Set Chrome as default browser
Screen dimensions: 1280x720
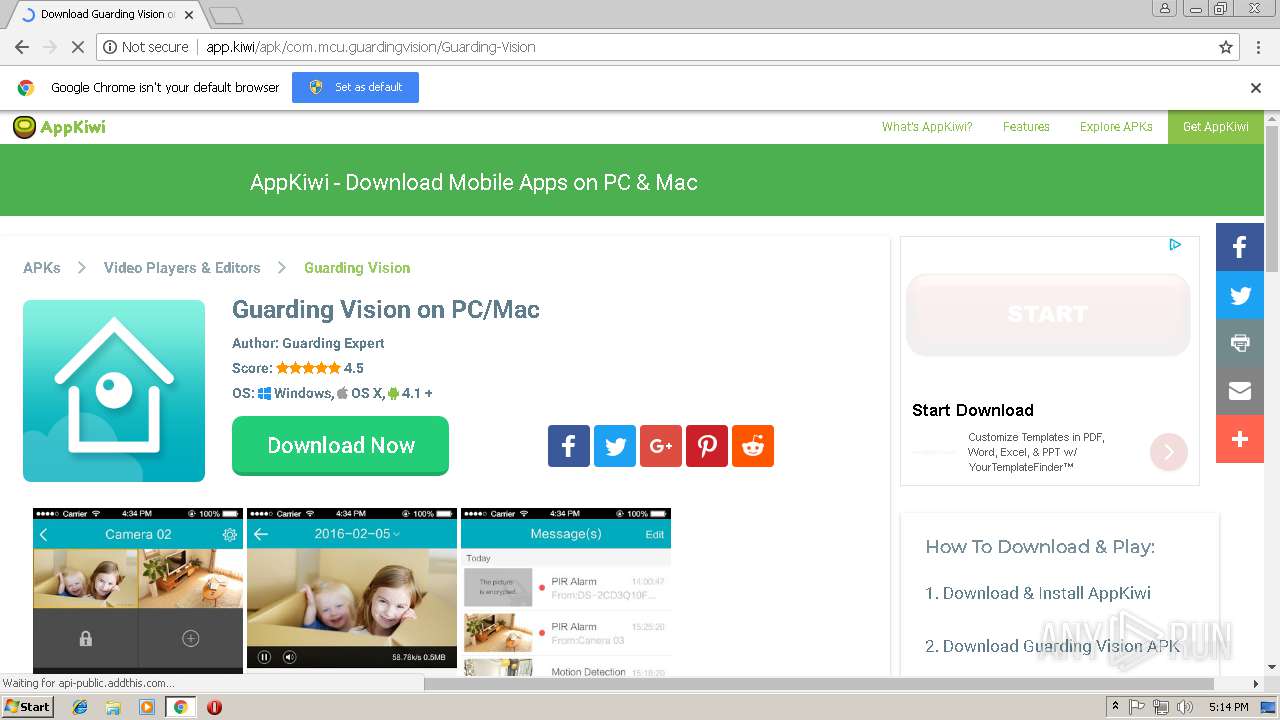(x=355, y=88)
